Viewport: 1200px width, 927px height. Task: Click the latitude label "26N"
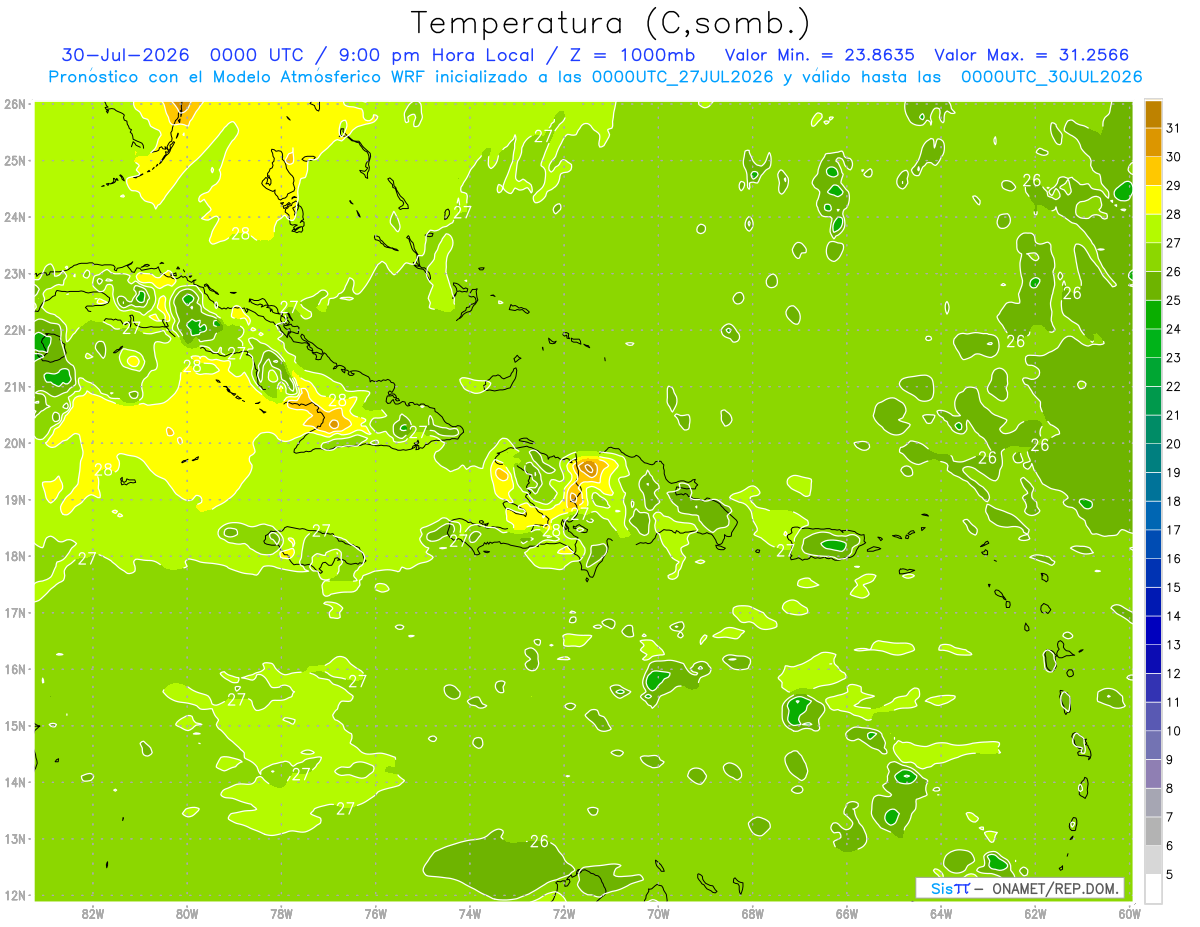pos(15,104)
